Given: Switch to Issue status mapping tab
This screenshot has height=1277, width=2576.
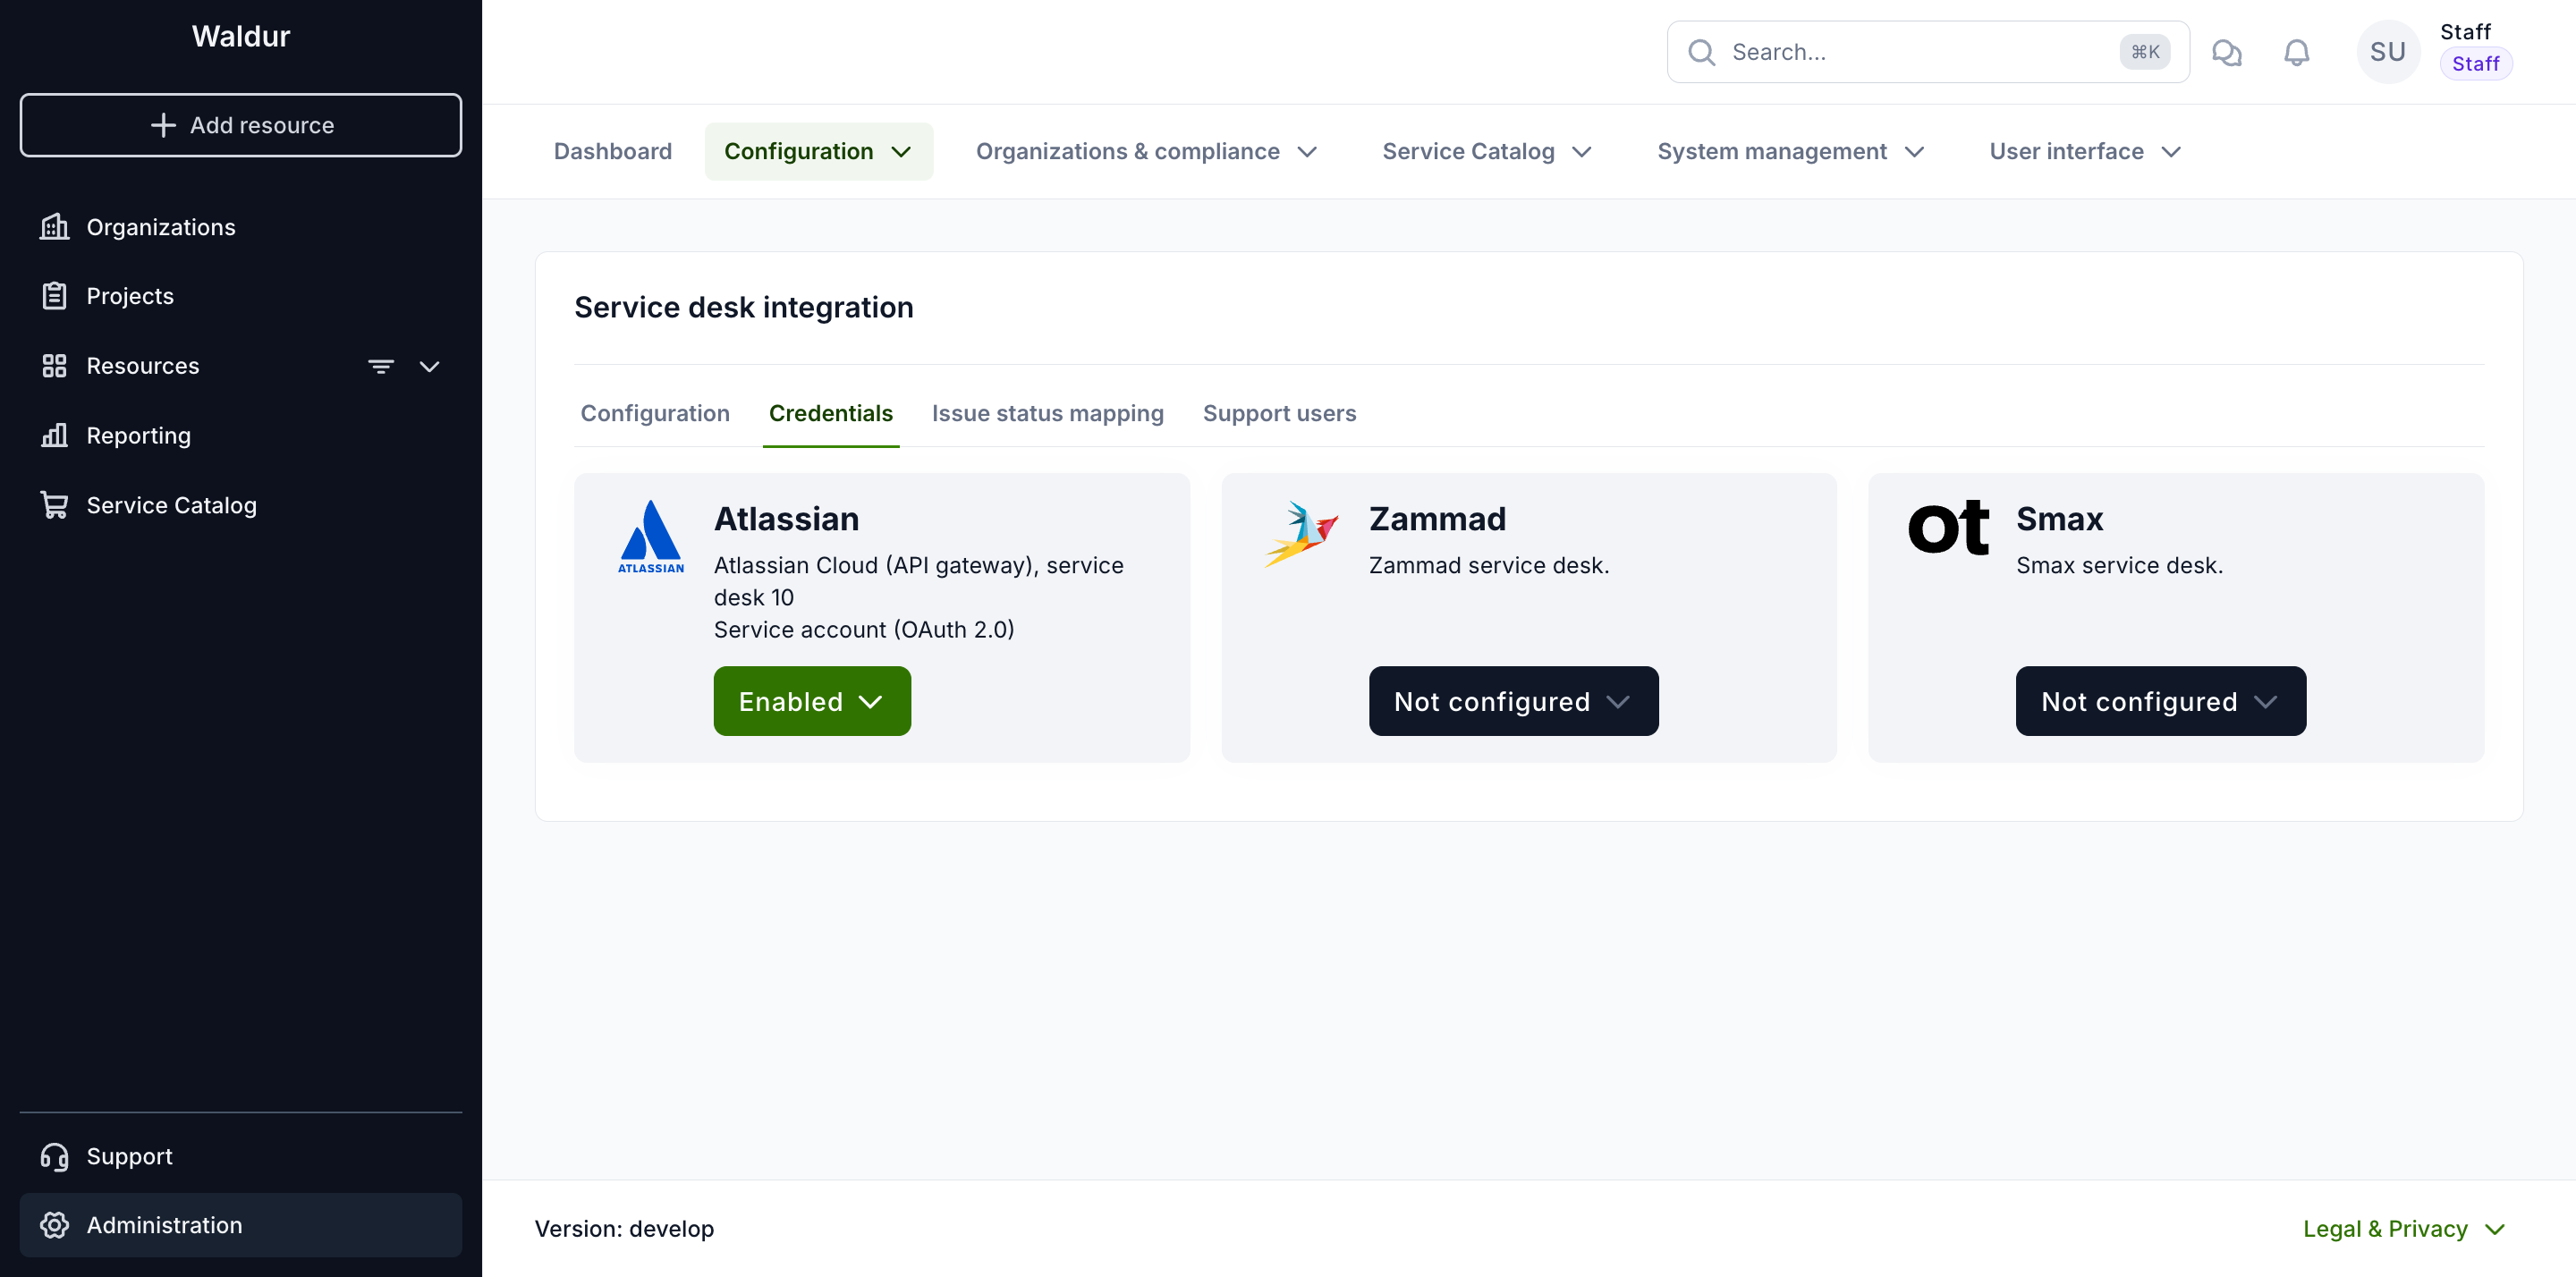Looking at the screenshot, I should coord(1047,413).
